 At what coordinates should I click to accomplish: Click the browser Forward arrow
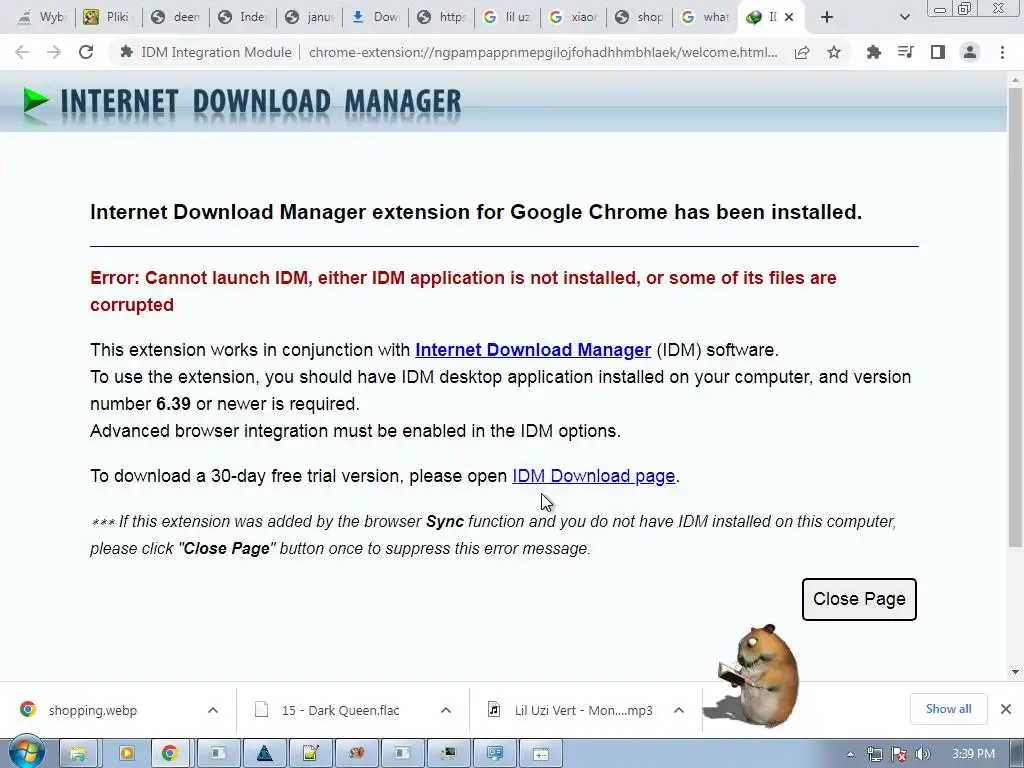(x=54, y=52)
